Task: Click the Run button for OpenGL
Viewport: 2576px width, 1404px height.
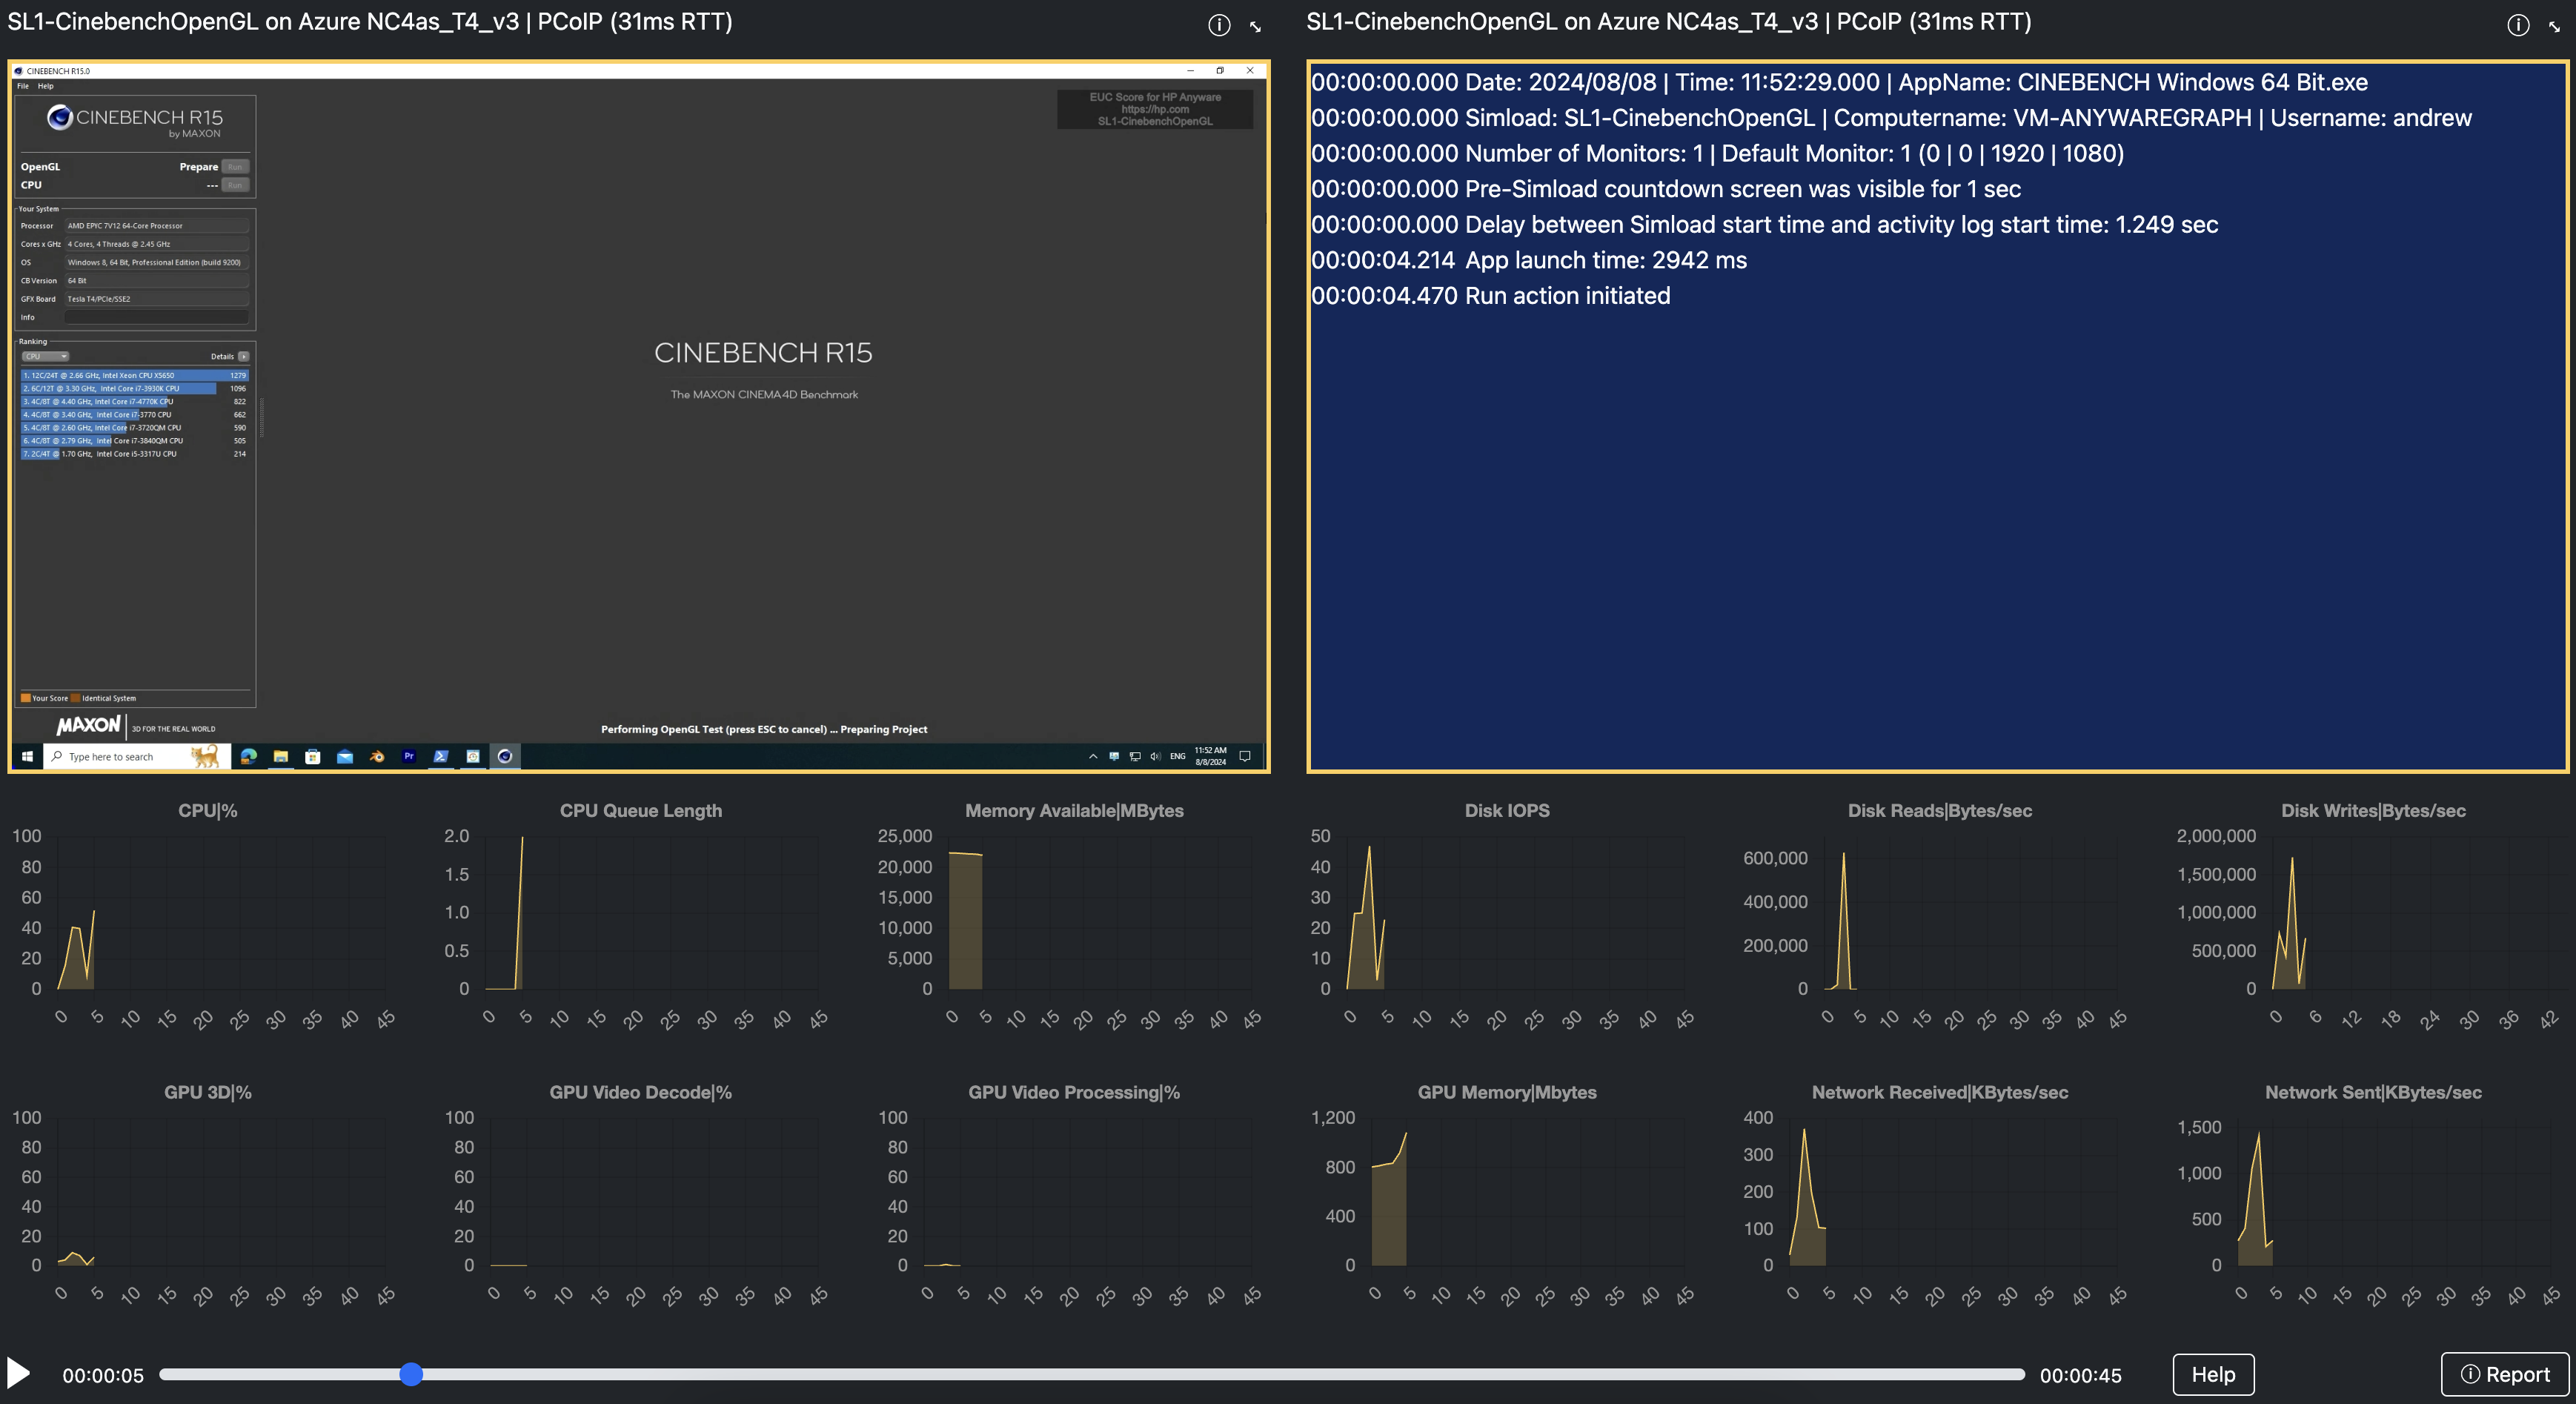Action: point(235,166)
